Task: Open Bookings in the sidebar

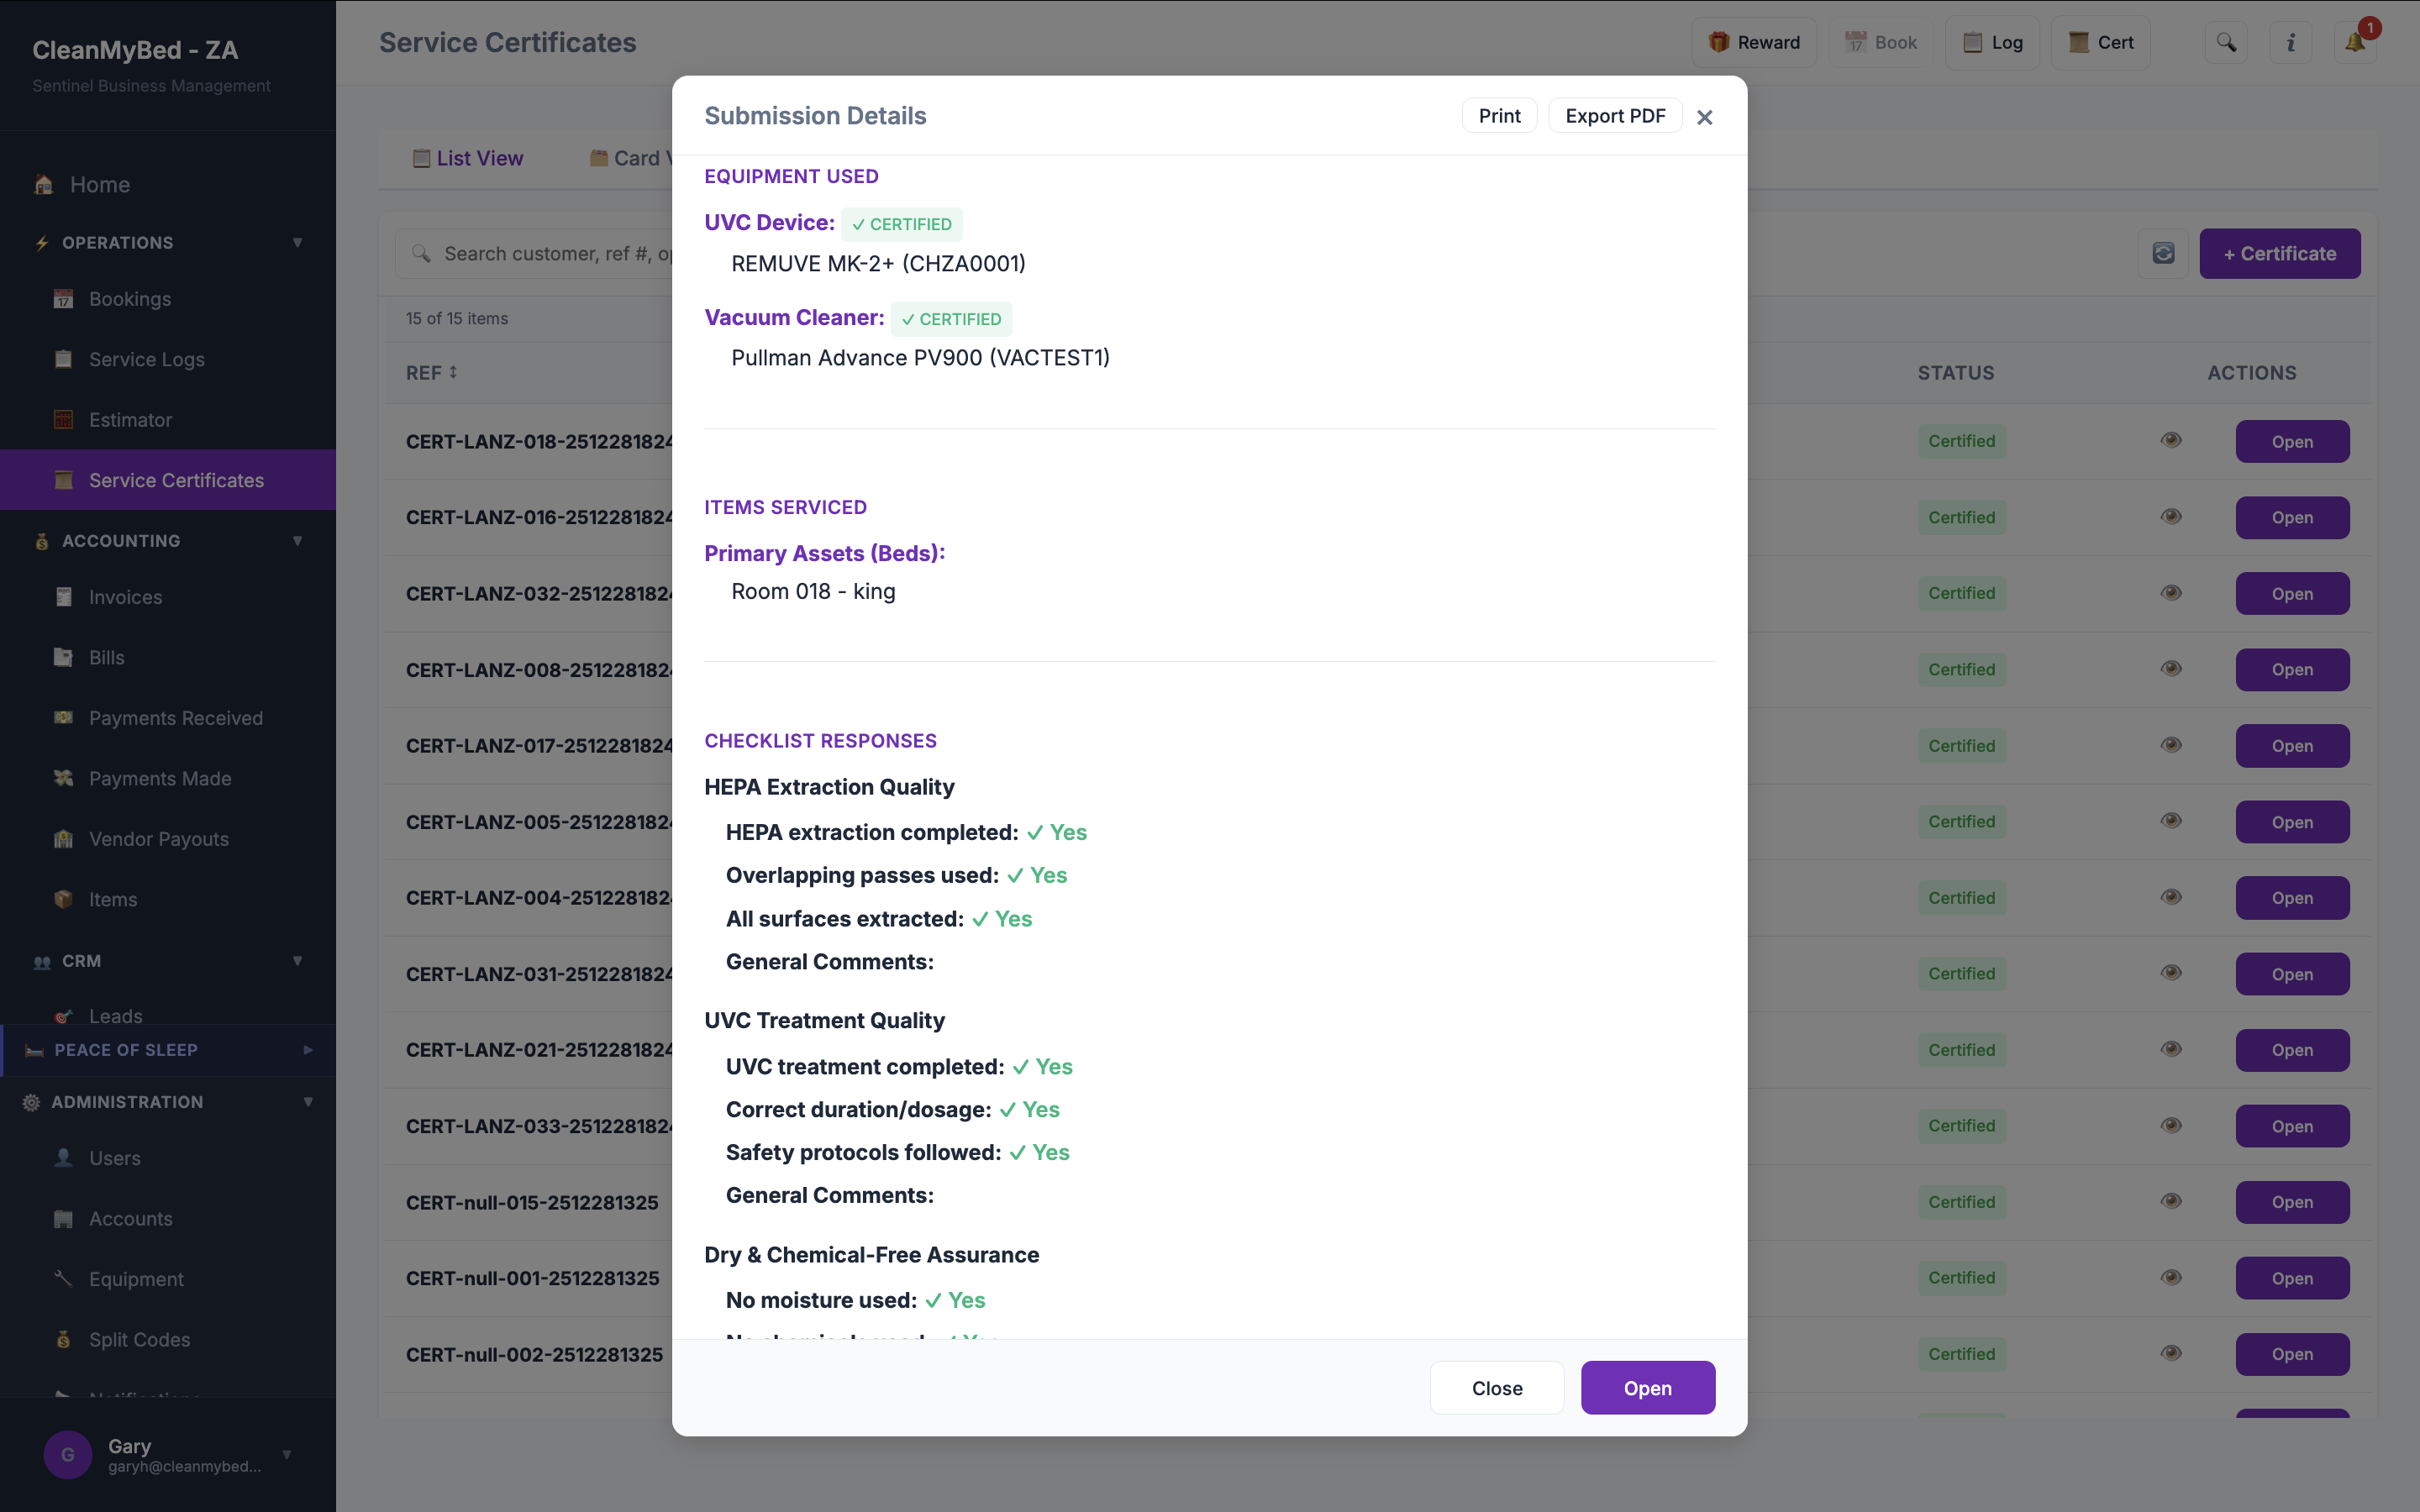Action: pos(130,299)
